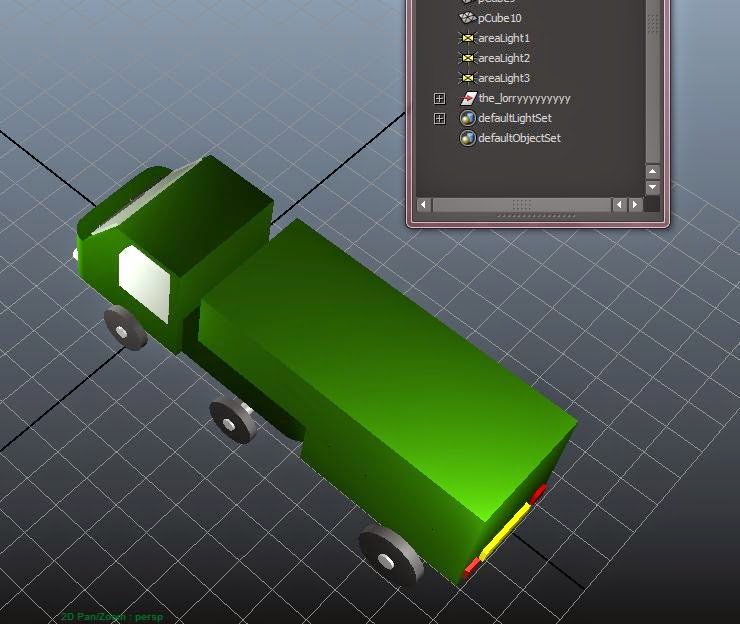Select the_lorryyyyyyyyy in the outliner
Image resolution: width=740 pixels, height=624 pixels.
point(524,98)
